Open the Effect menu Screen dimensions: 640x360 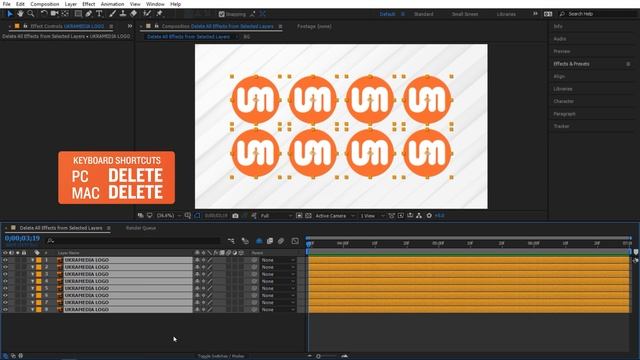(x=89, y=4)
